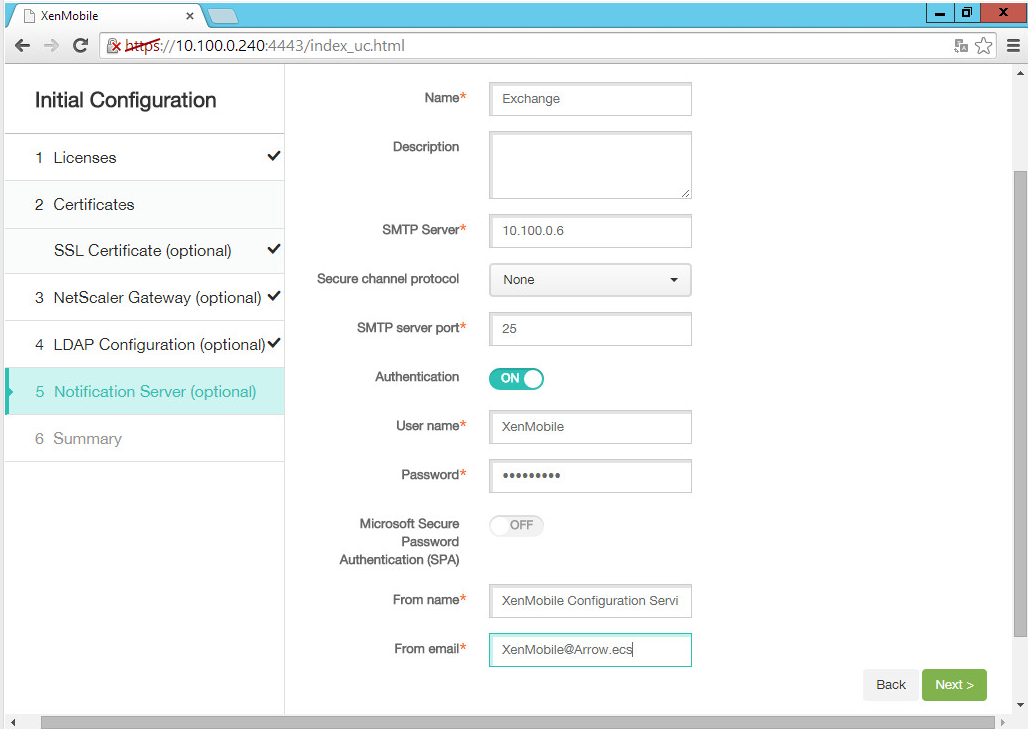The height and width of the screenshot is (729, 1028).
Task: Select step 1 Licenses
Action: [x=144, y=157]
